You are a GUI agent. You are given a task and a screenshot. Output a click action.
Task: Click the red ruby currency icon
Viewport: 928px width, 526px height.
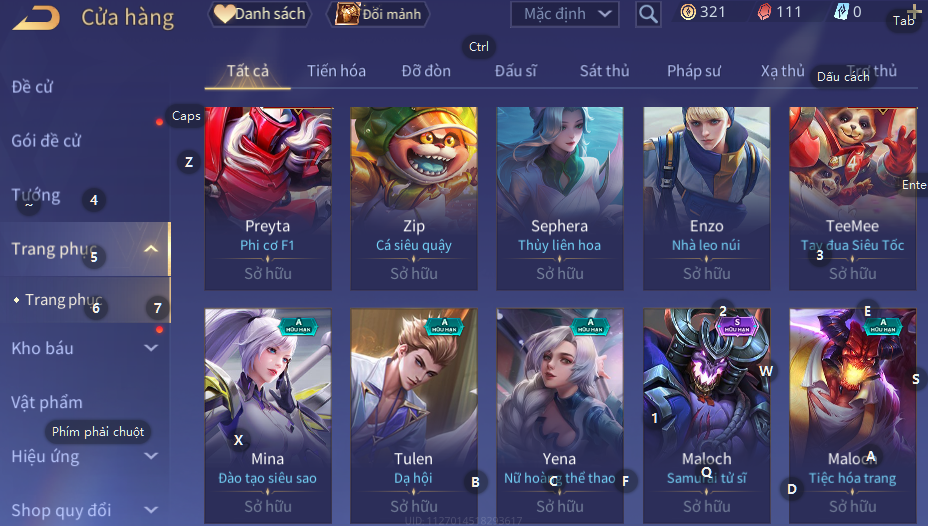tap(765, 12)
